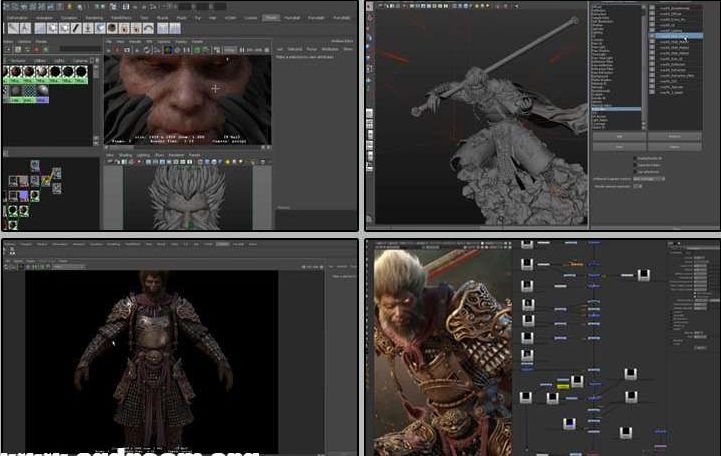Click the arch-shaped curve shelf icon
The width and height of the screenshot is (721, 456).
coord(148,28)
